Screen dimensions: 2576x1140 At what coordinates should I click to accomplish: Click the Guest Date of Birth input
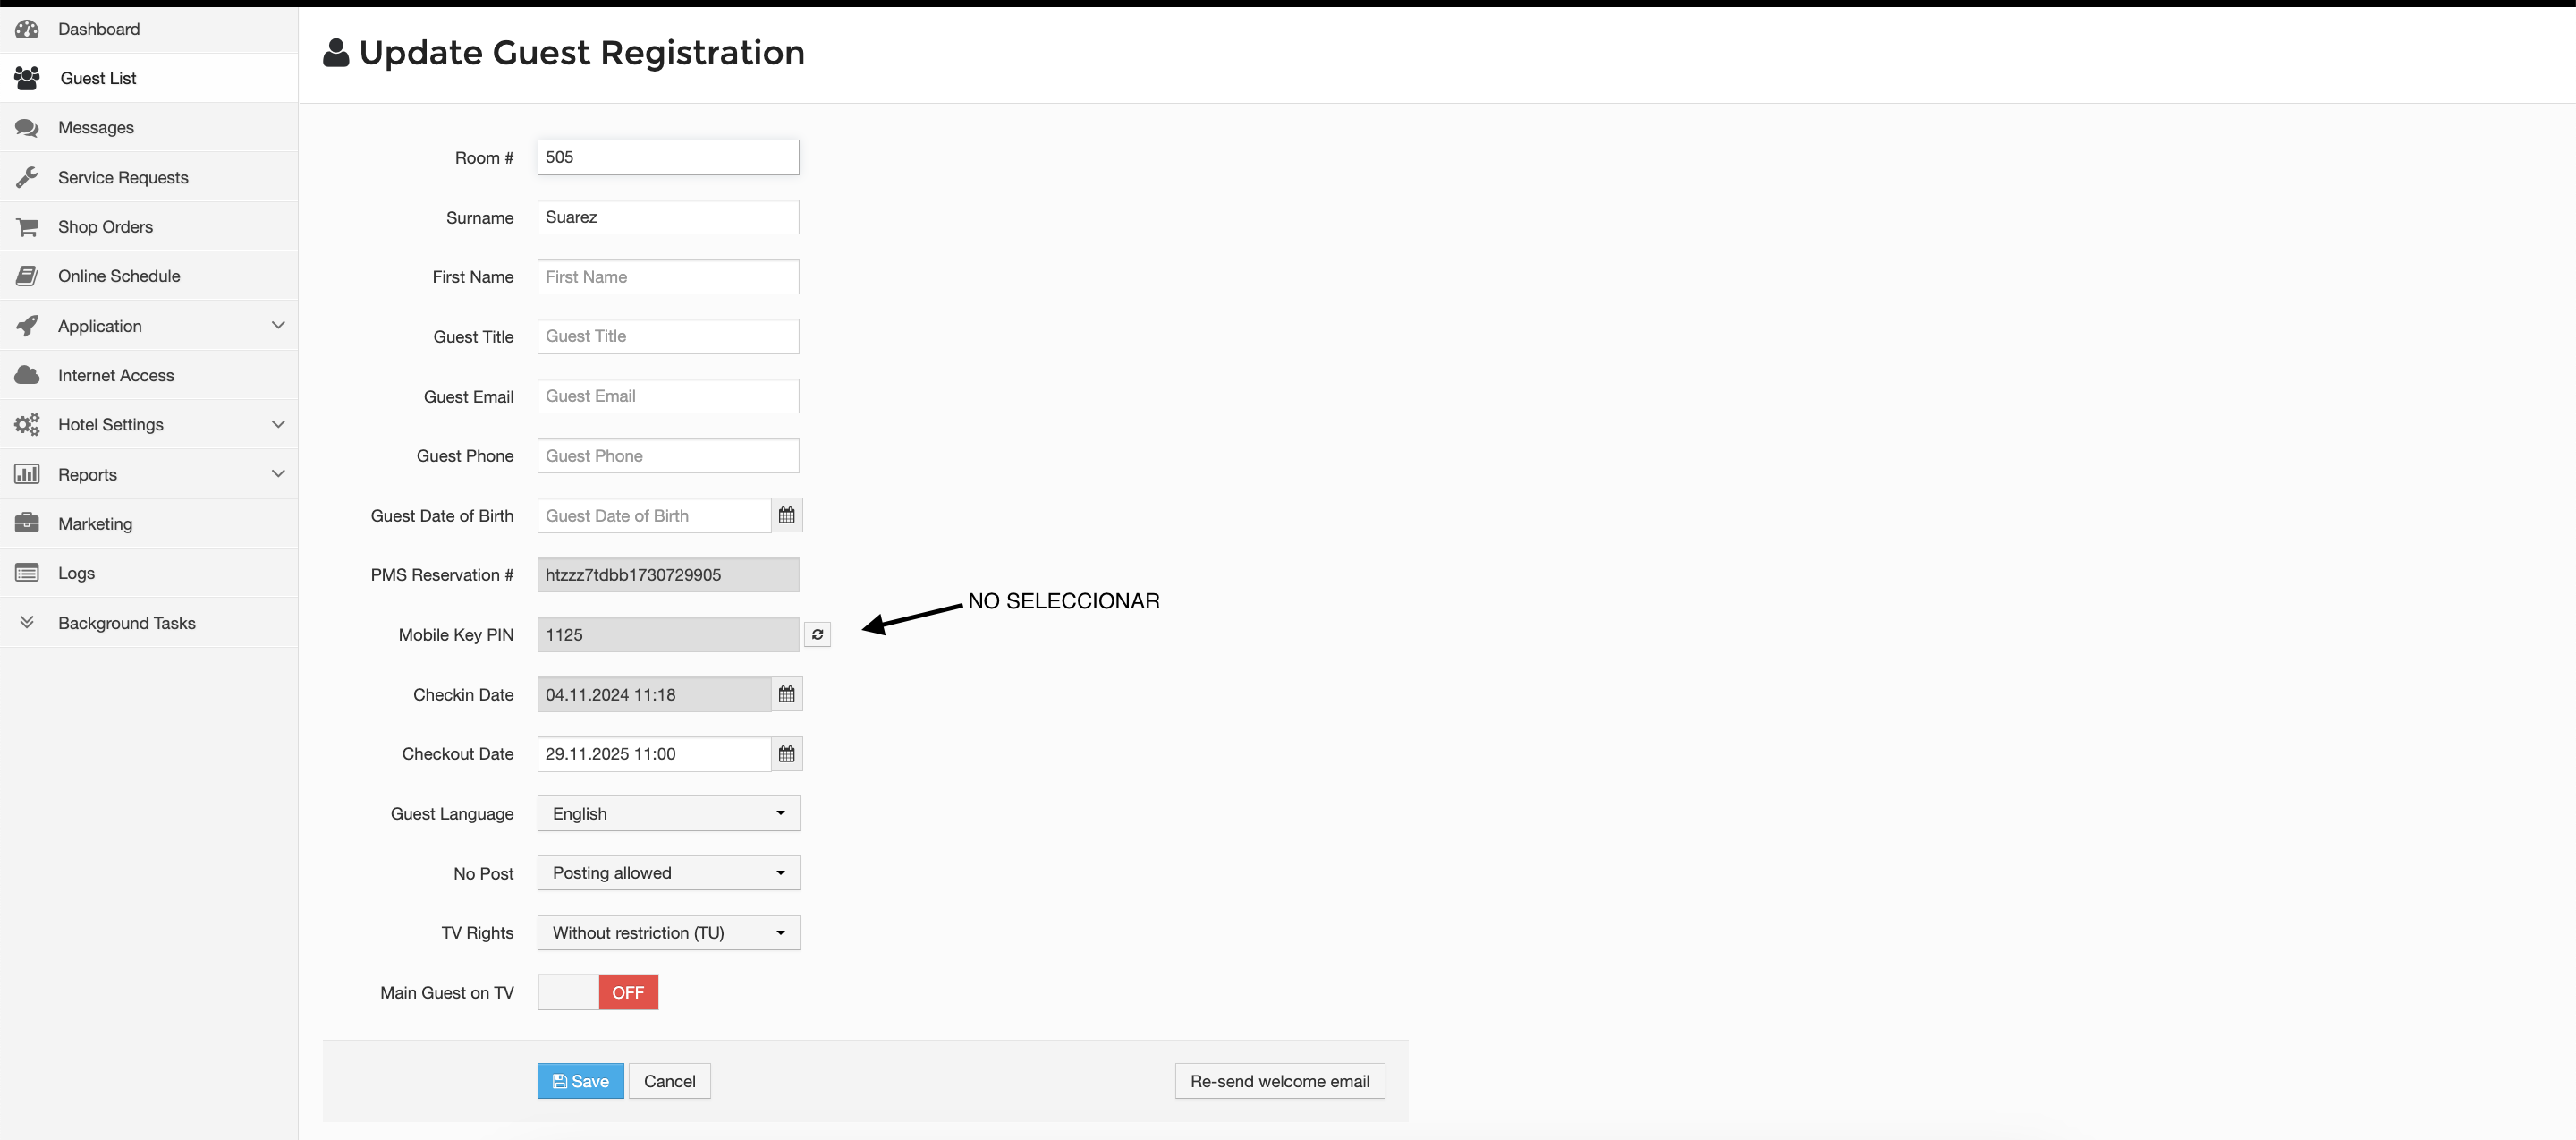[x=654, y=515]
